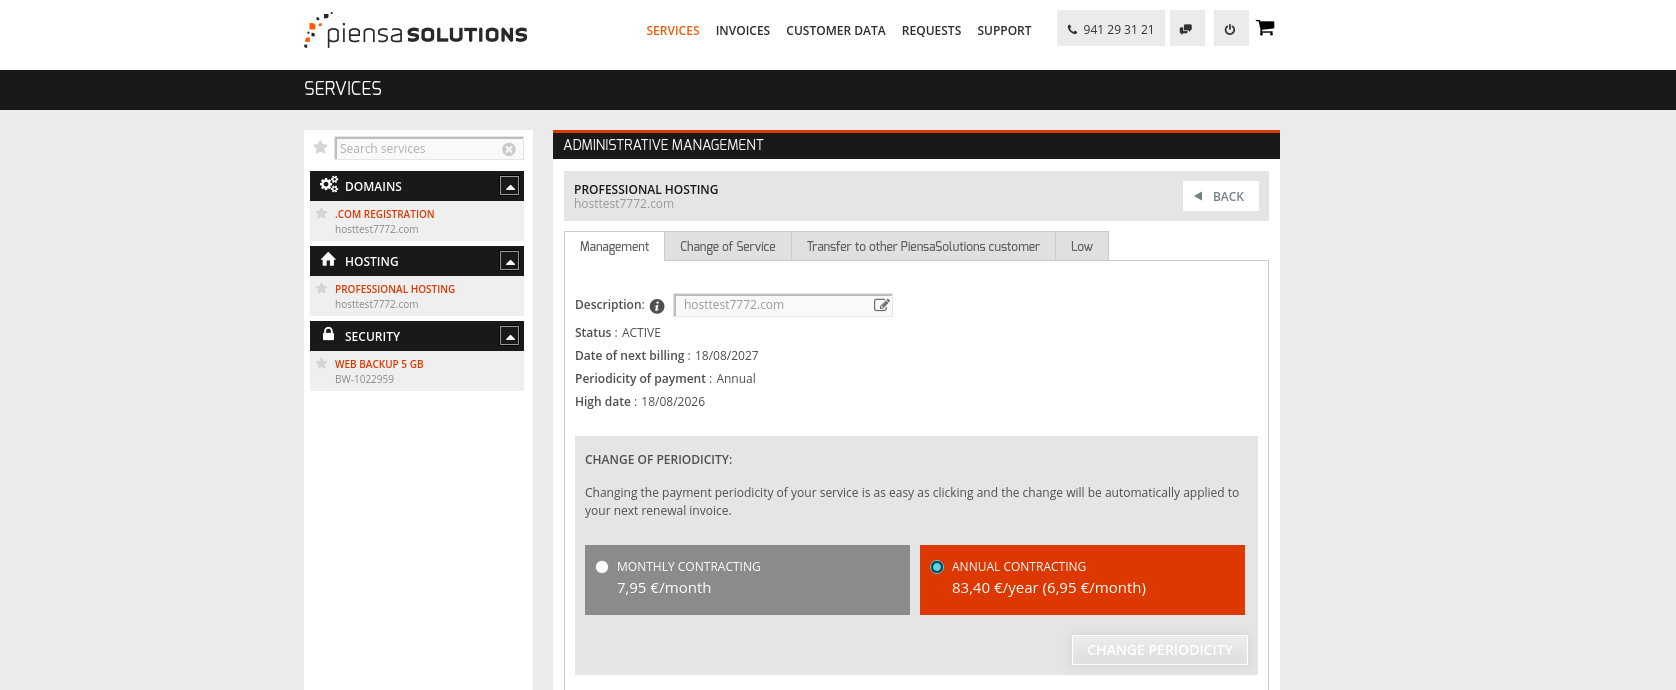Open the Professional Hosting service link
1676x690 pixels.
pyautogui.click(x=395, y=289)
